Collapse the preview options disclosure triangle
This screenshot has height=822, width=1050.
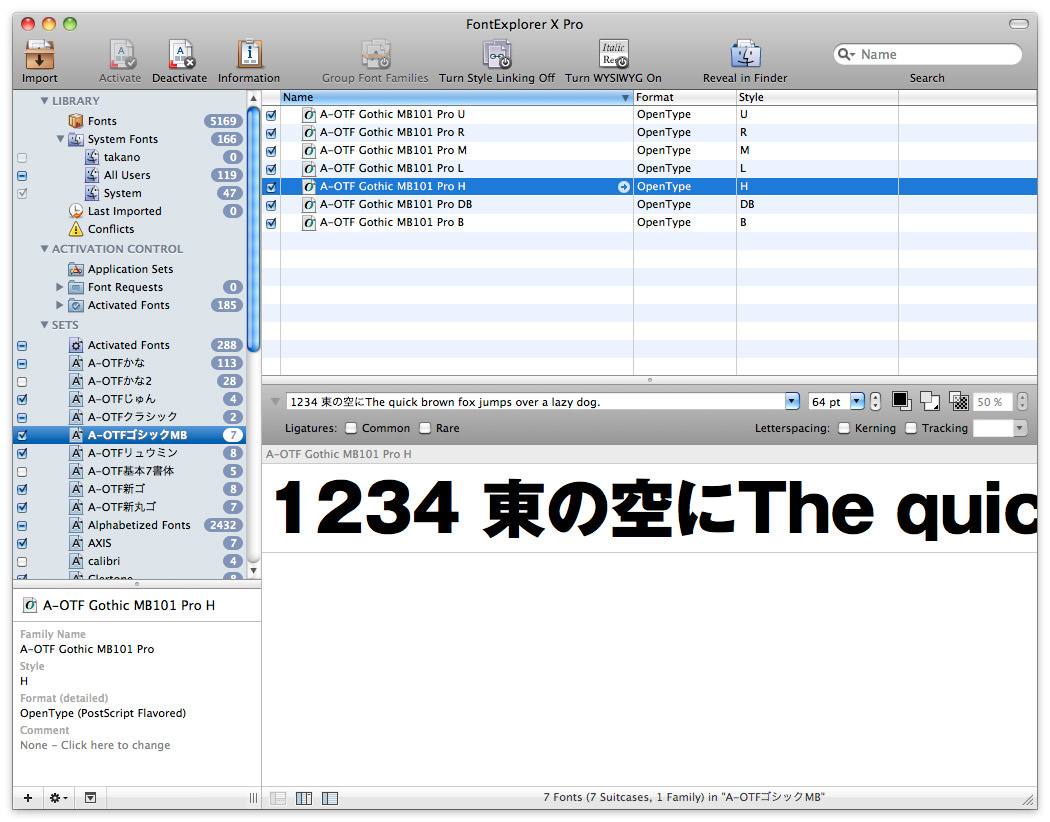pos(275,402)
